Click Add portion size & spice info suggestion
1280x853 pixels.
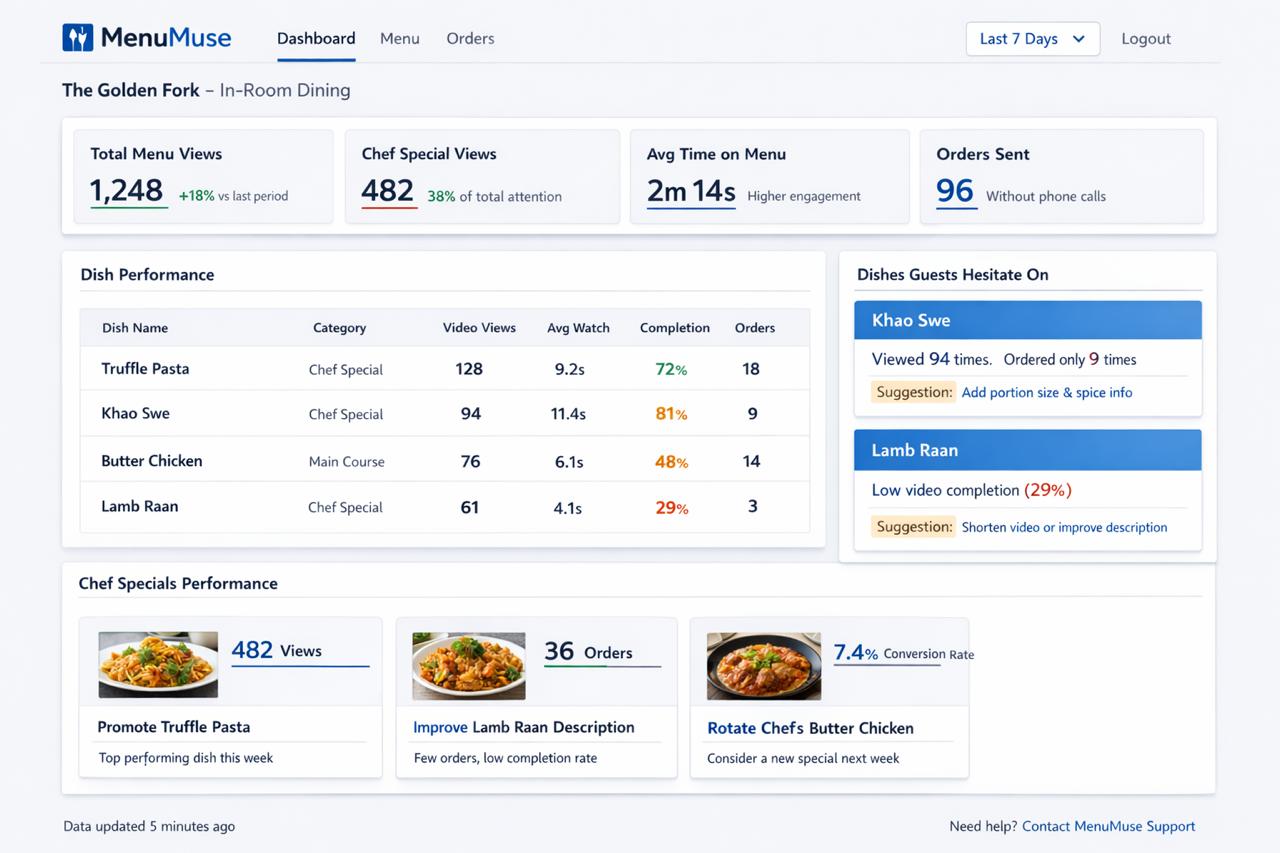[1046, 393]
